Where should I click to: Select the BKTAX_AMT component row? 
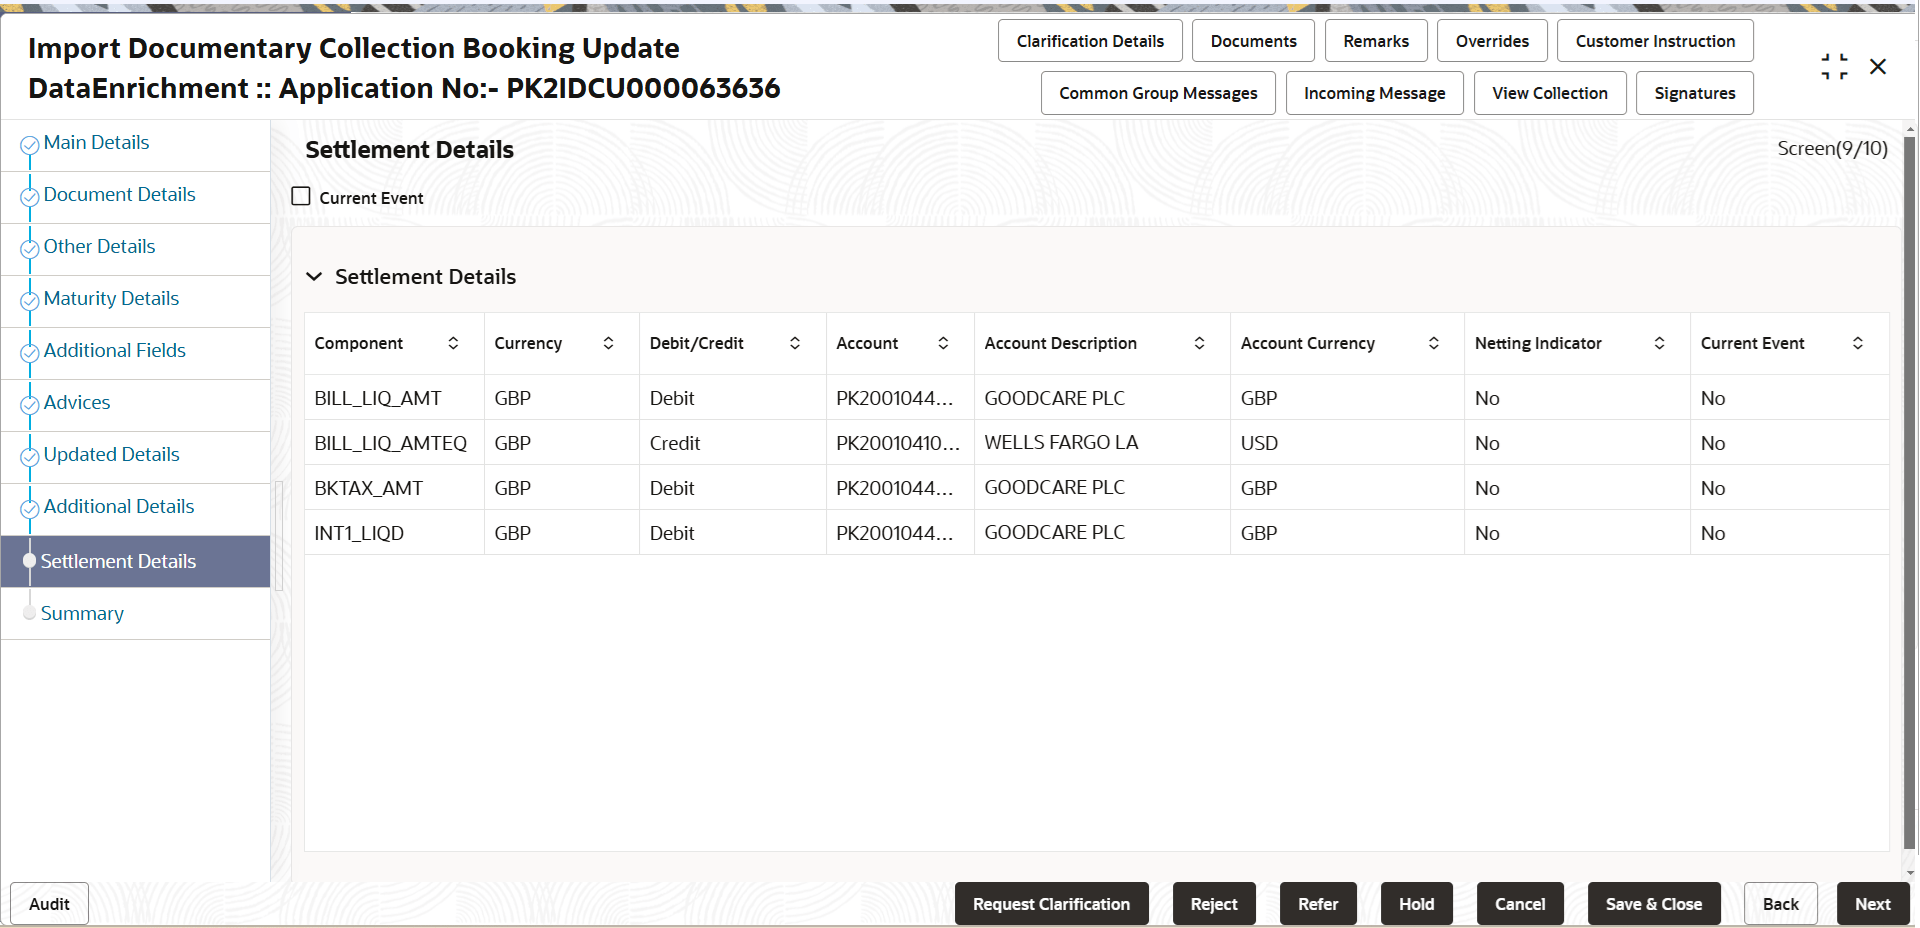[1097, 488]
